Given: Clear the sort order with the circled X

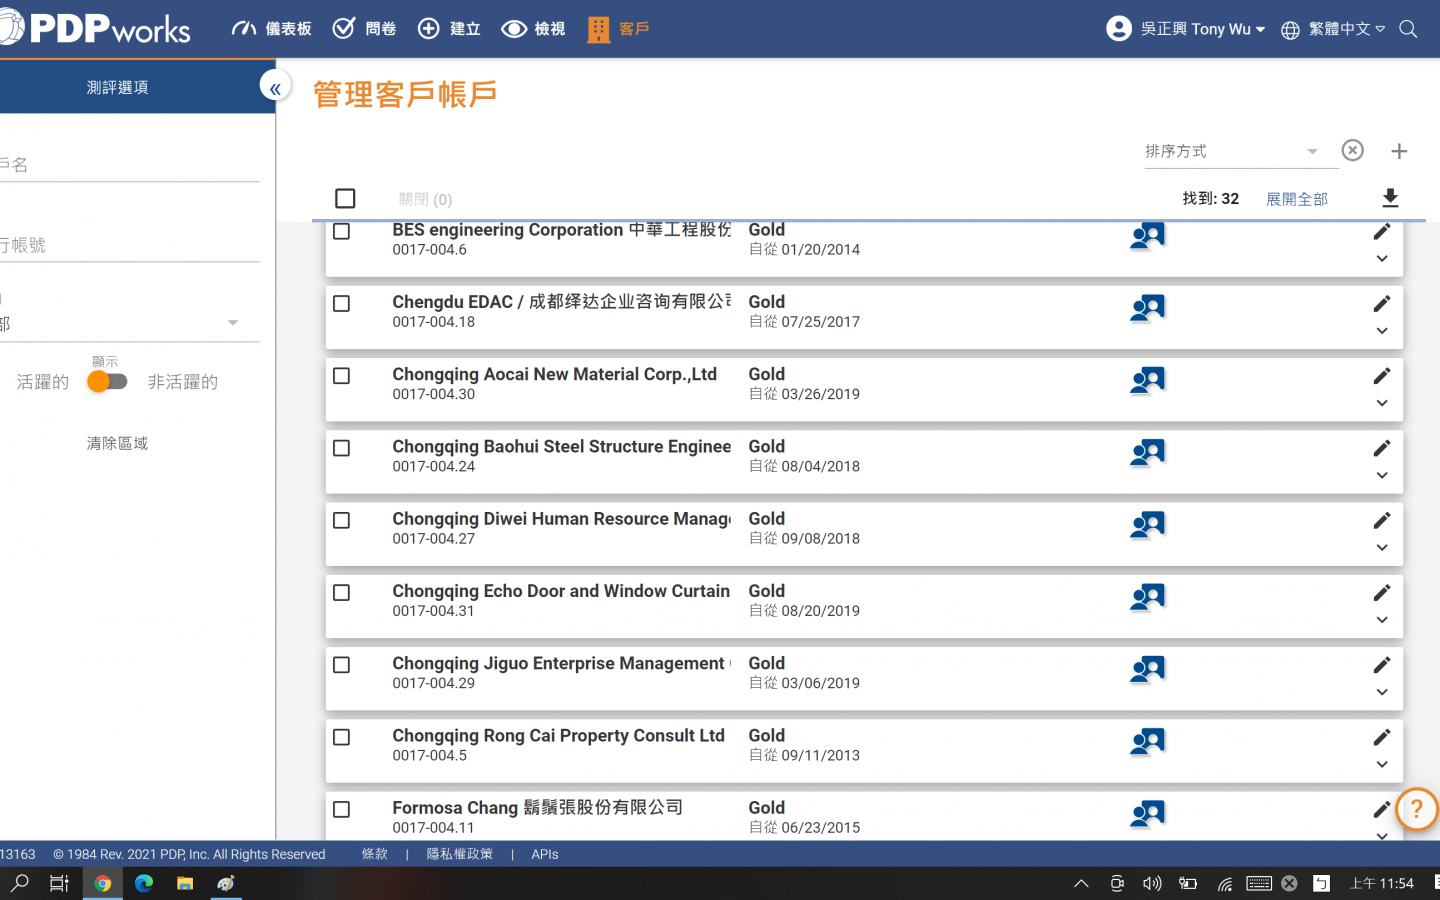Looking at the screenshot, I should [1352, 150].
